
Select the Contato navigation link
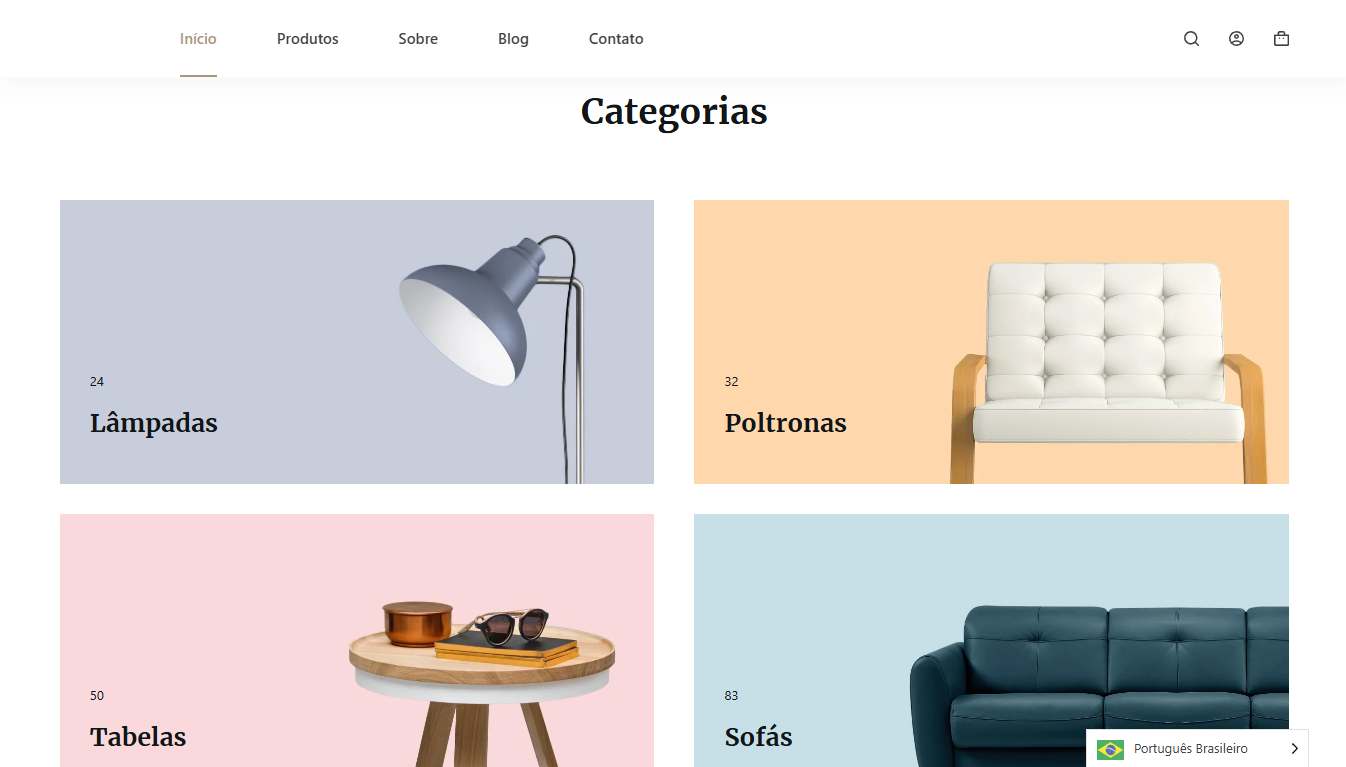pos(616,39)
